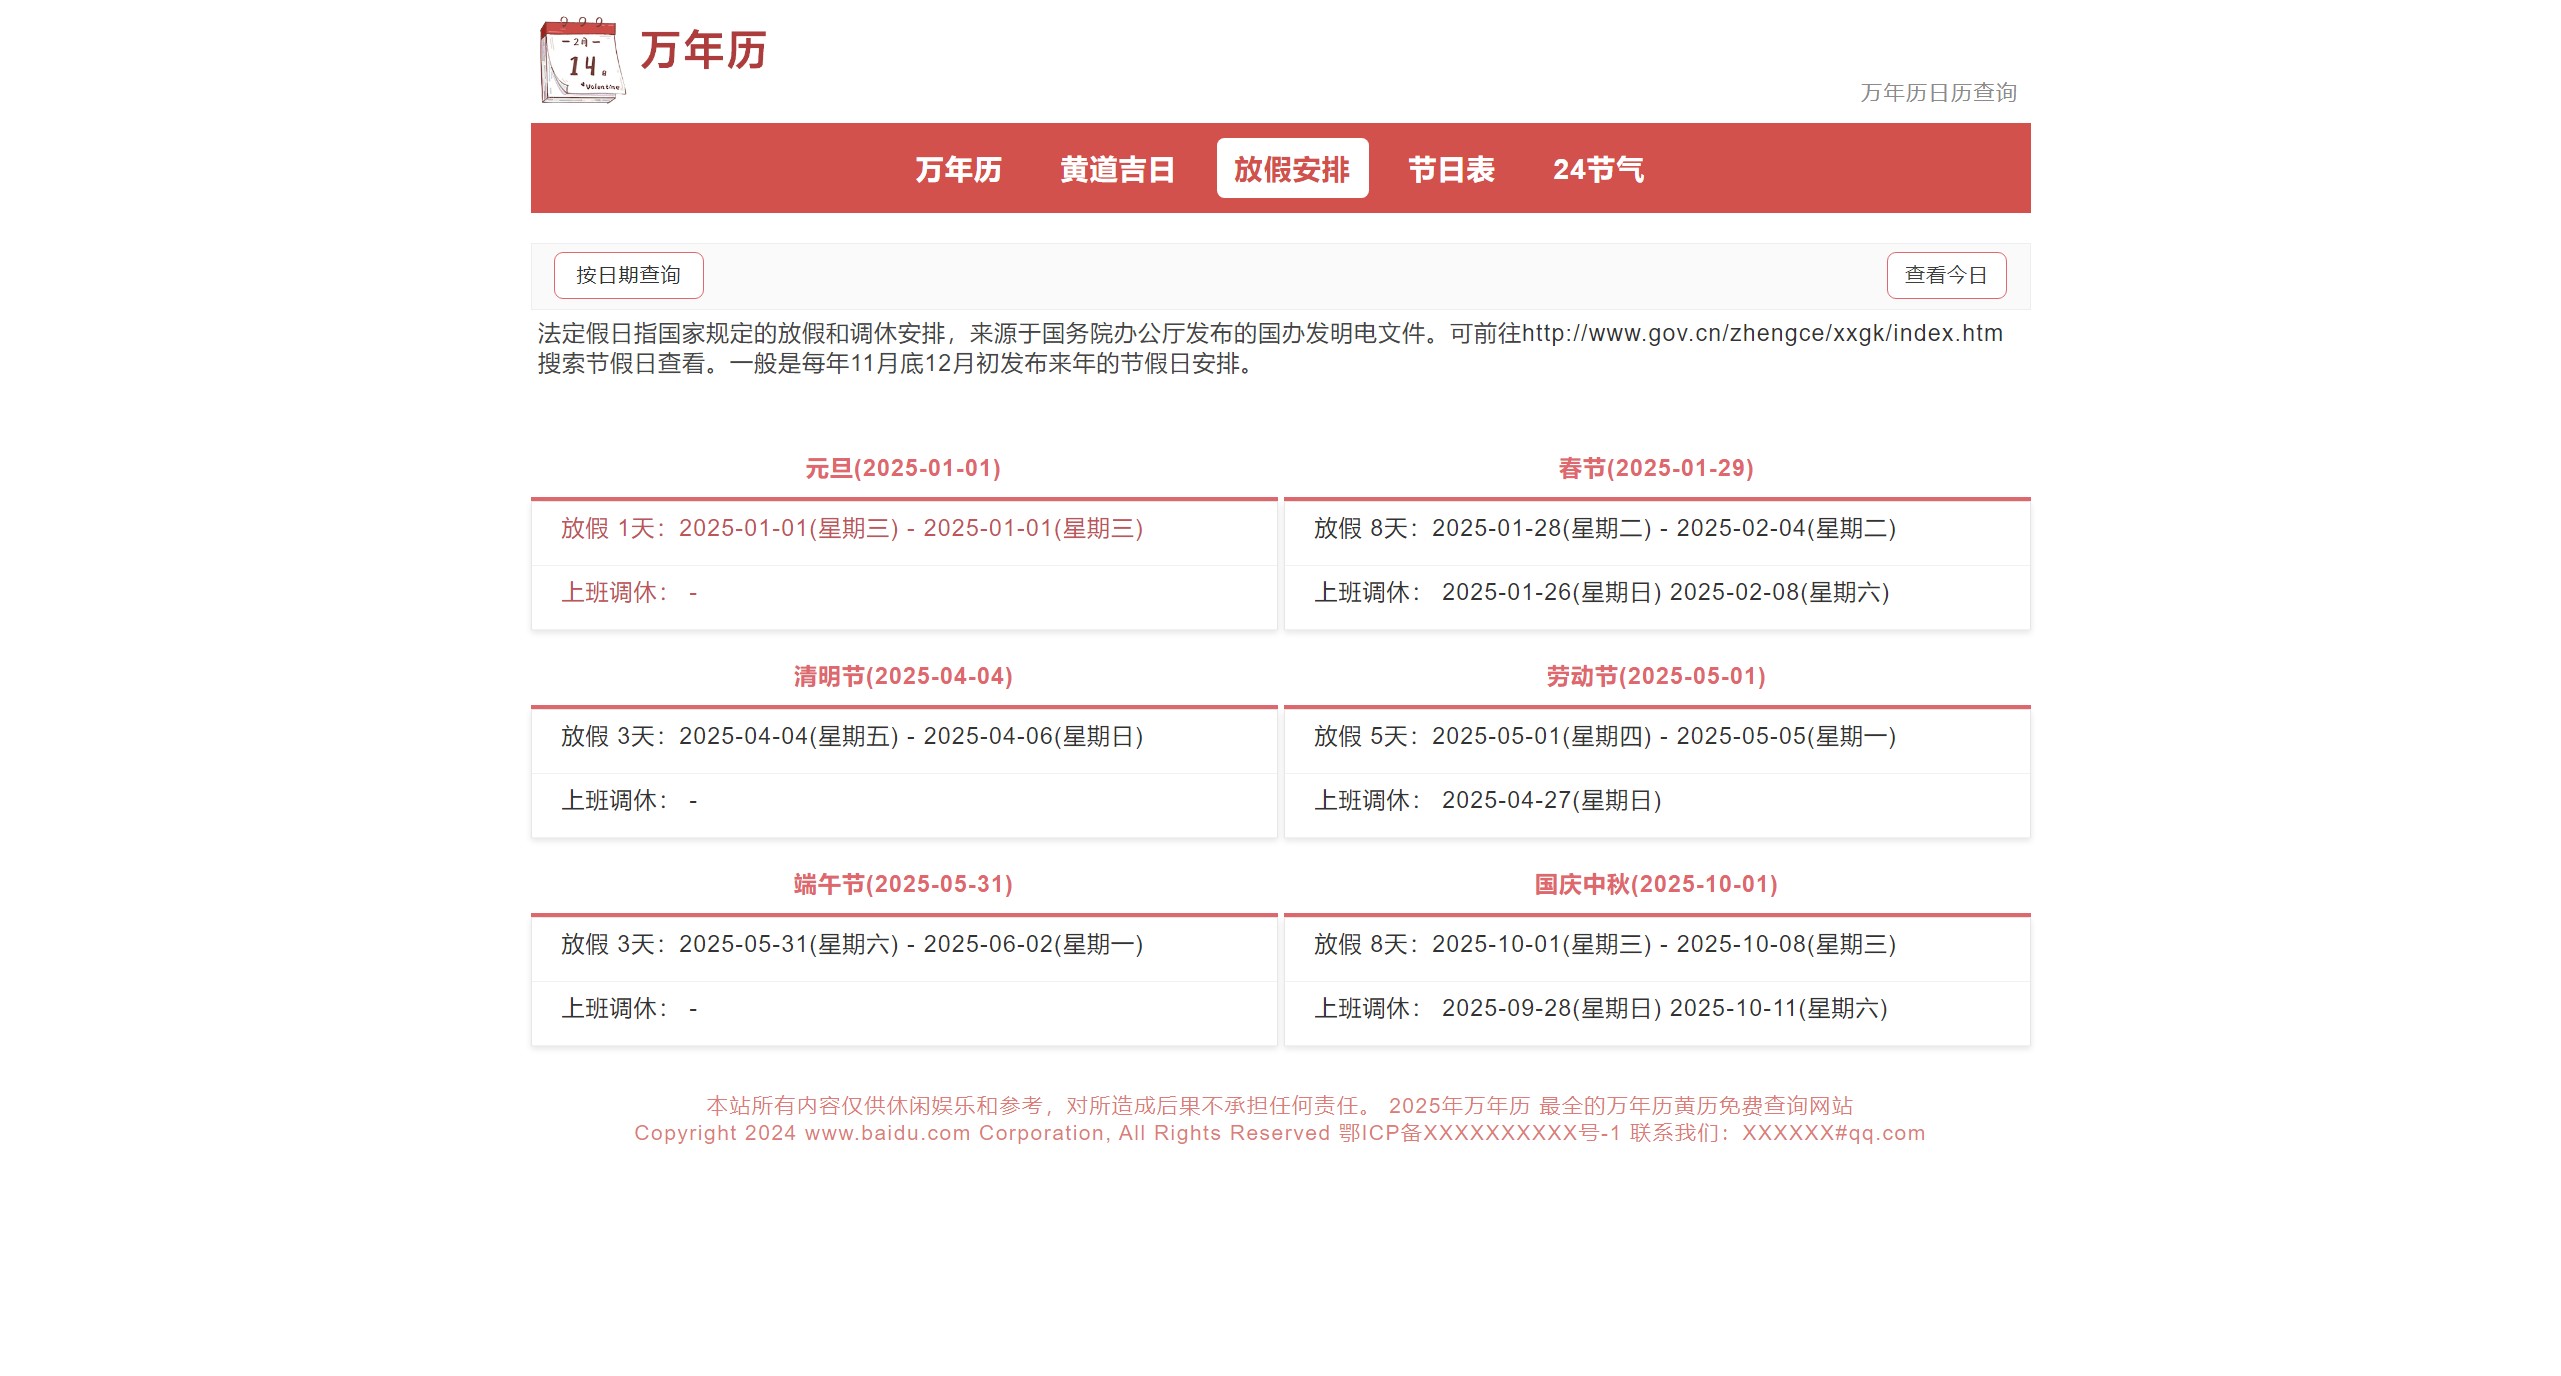This screenshot has width=2561, height=1376.
Task: Click the 万年历 site title
Action: (x=703, y=50)
